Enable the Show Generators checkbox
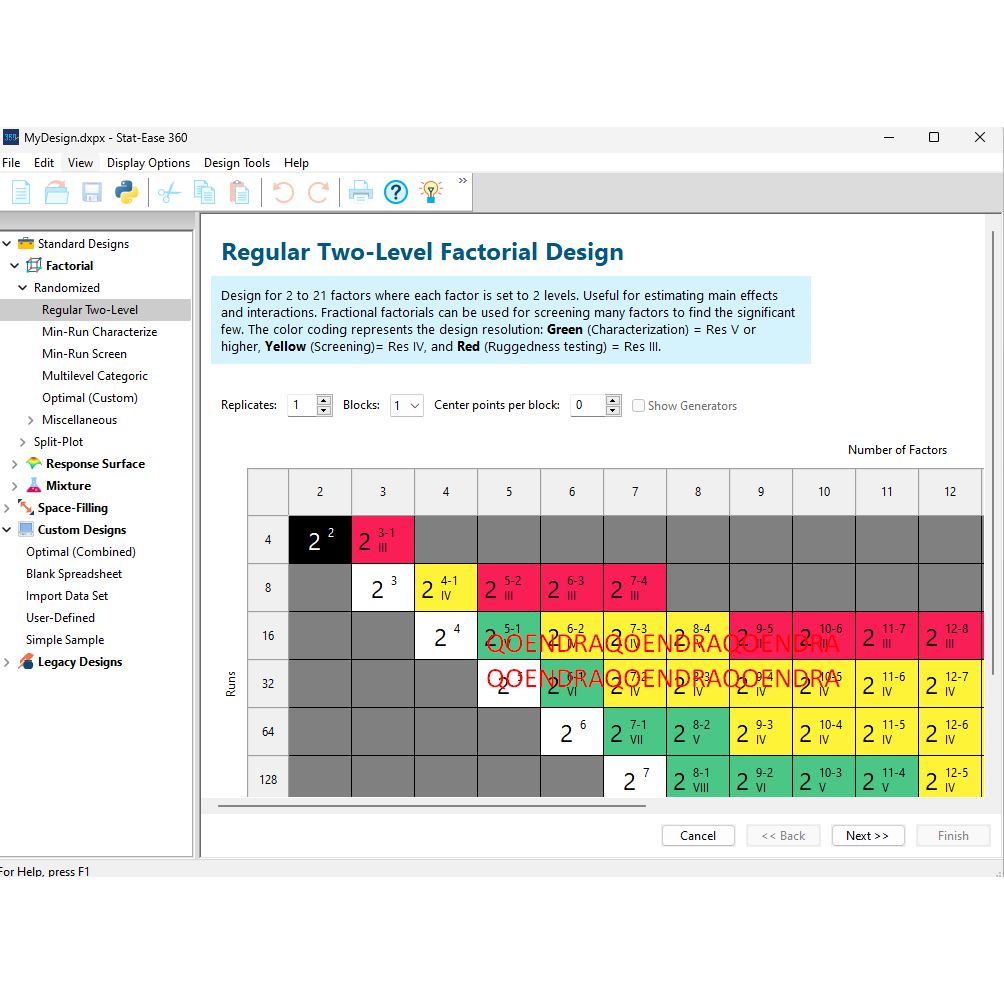Screen dimensions: 1004x1004 639,406
